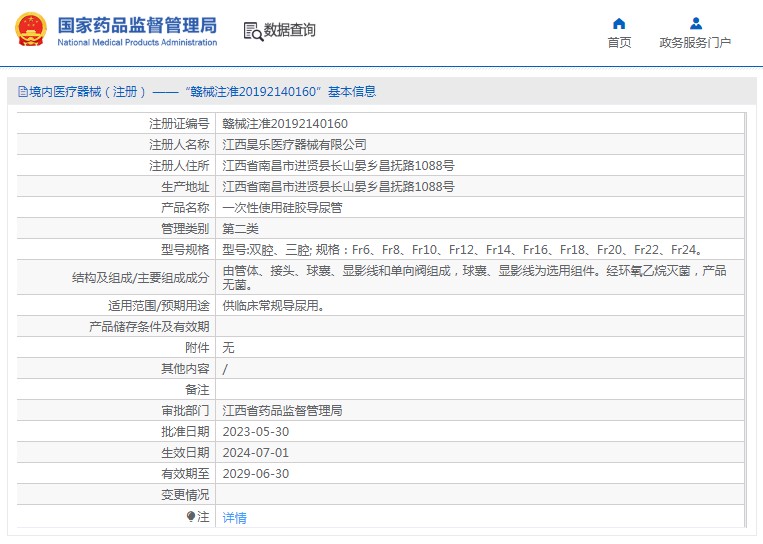This screenshot has height=544, width=763.
Task: Select management class value 第二类
Action: click(240, 229)
